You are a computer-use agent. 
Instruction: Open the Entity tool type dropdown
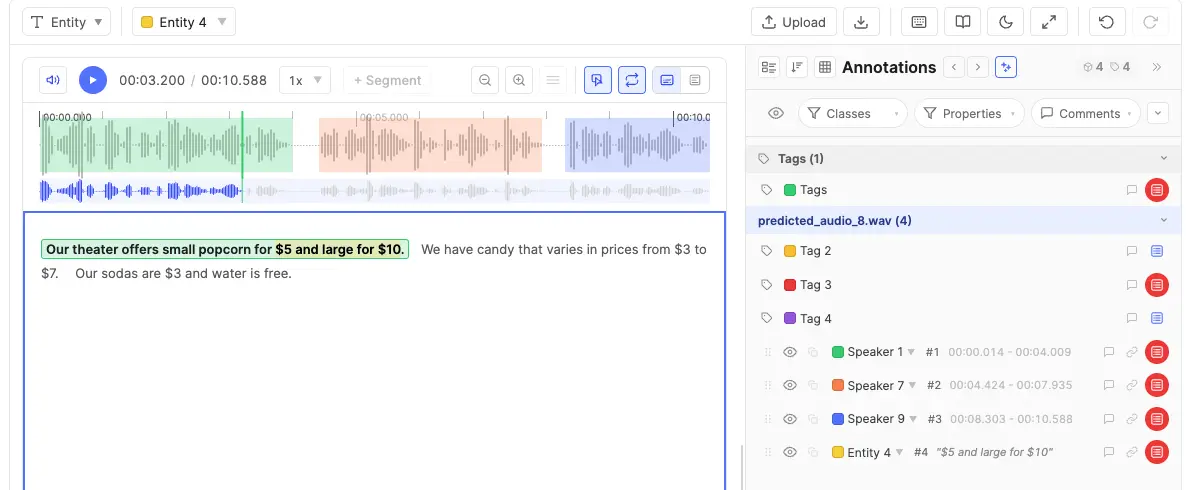coord(67,22)
